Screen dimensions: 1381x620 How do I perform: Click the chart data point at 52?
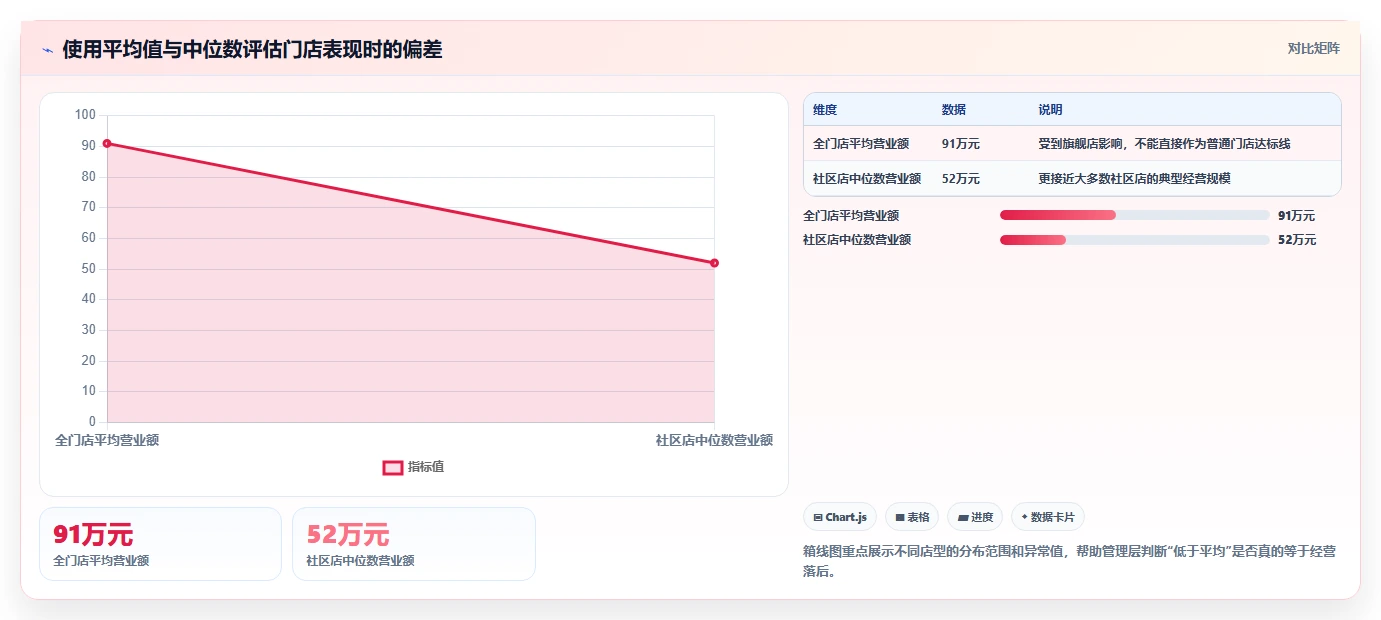[x=714, y=263]
